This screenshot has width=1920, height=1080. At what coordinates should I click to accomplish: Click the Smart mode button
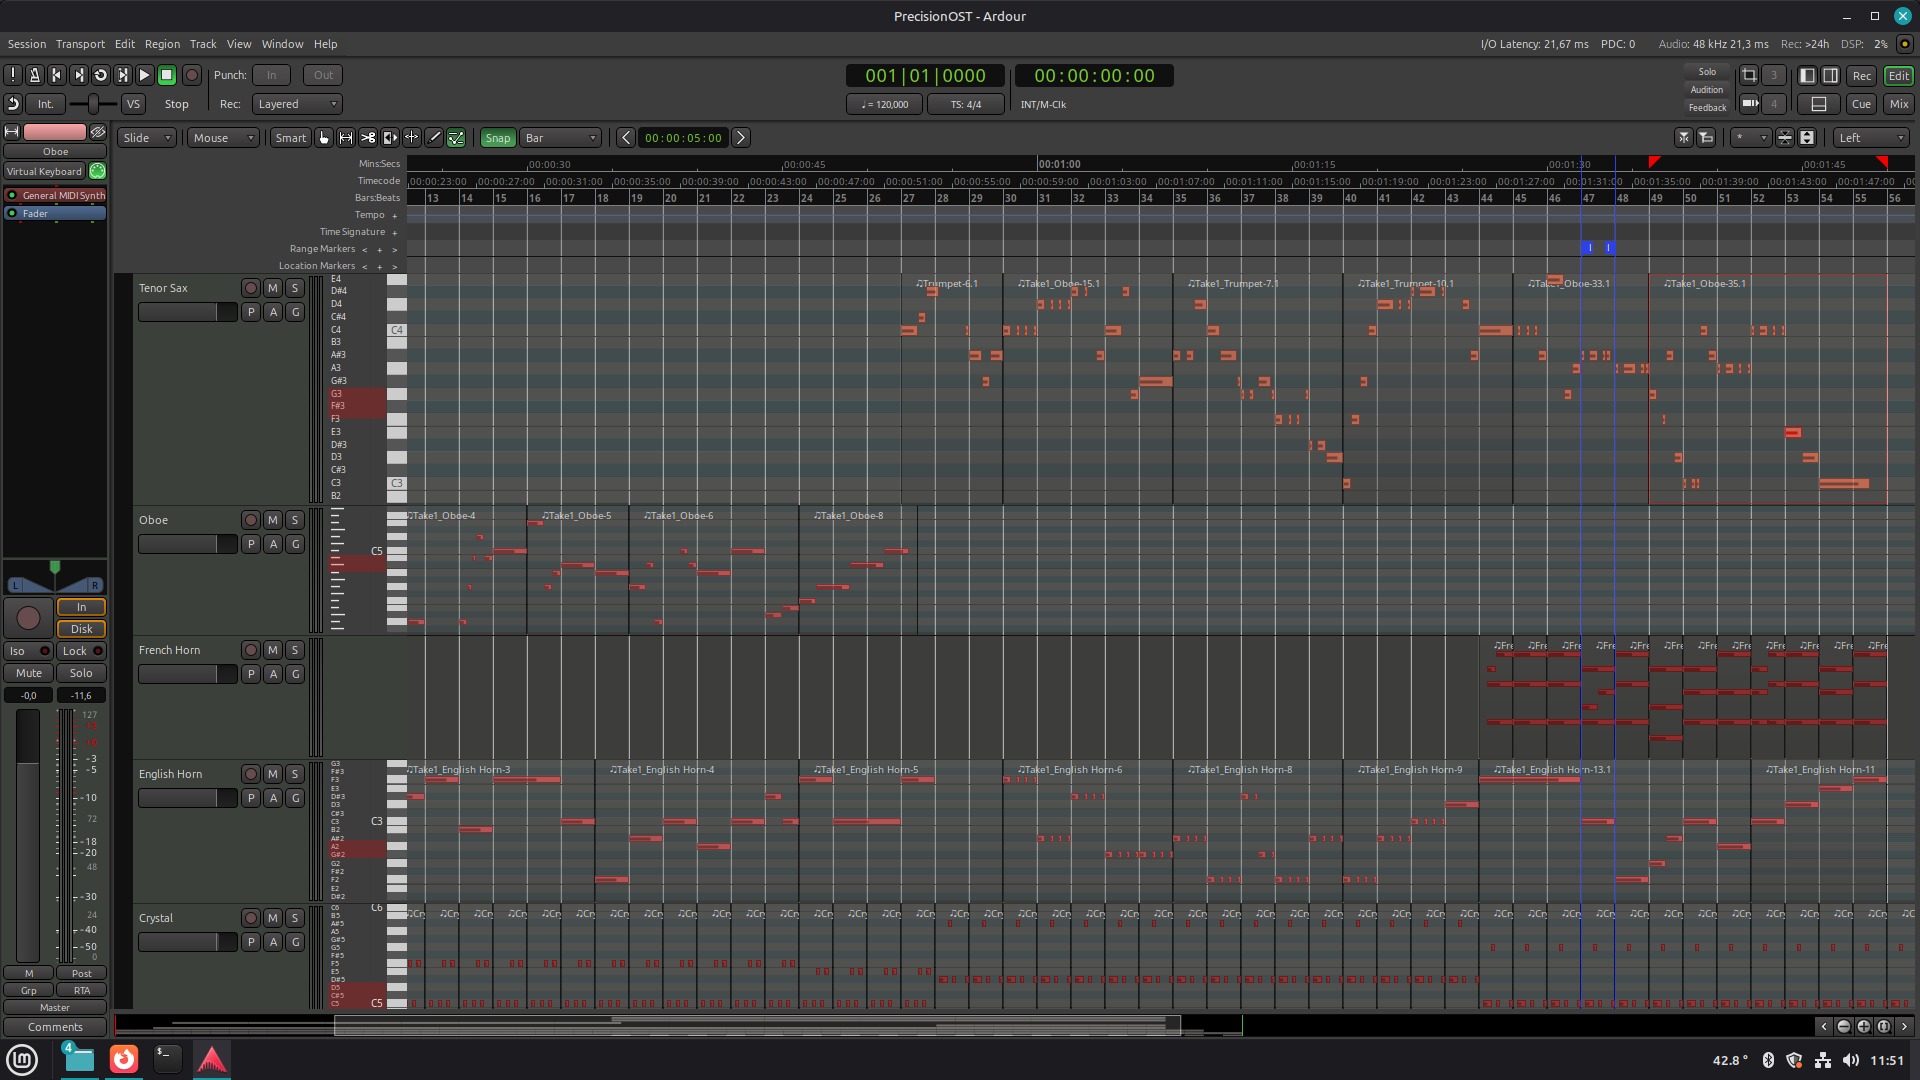point(291,138)
